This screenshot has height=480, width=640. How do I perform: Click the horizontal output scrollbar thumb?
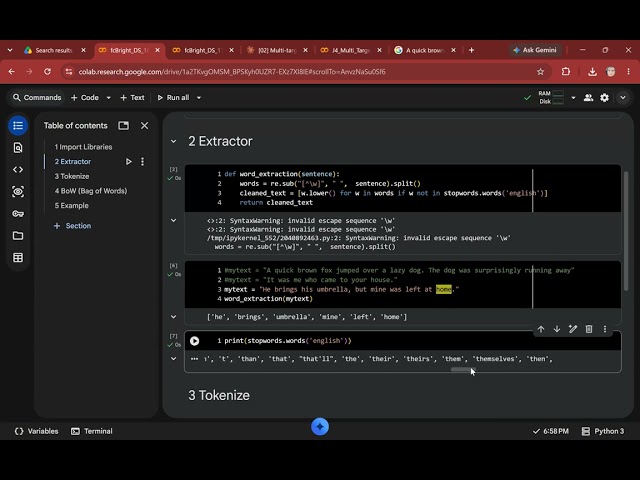click(463, 369)
